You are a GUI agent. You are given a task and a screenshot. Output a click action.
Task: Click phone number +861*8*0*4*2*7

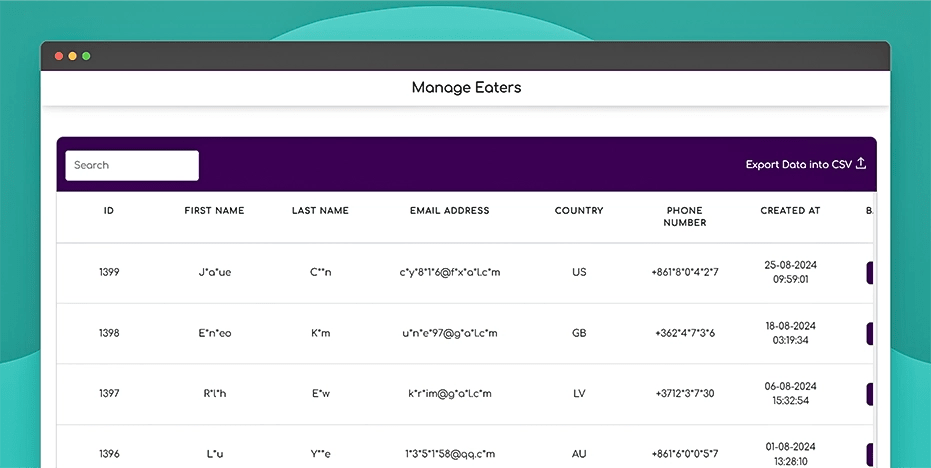pos(685,272)
